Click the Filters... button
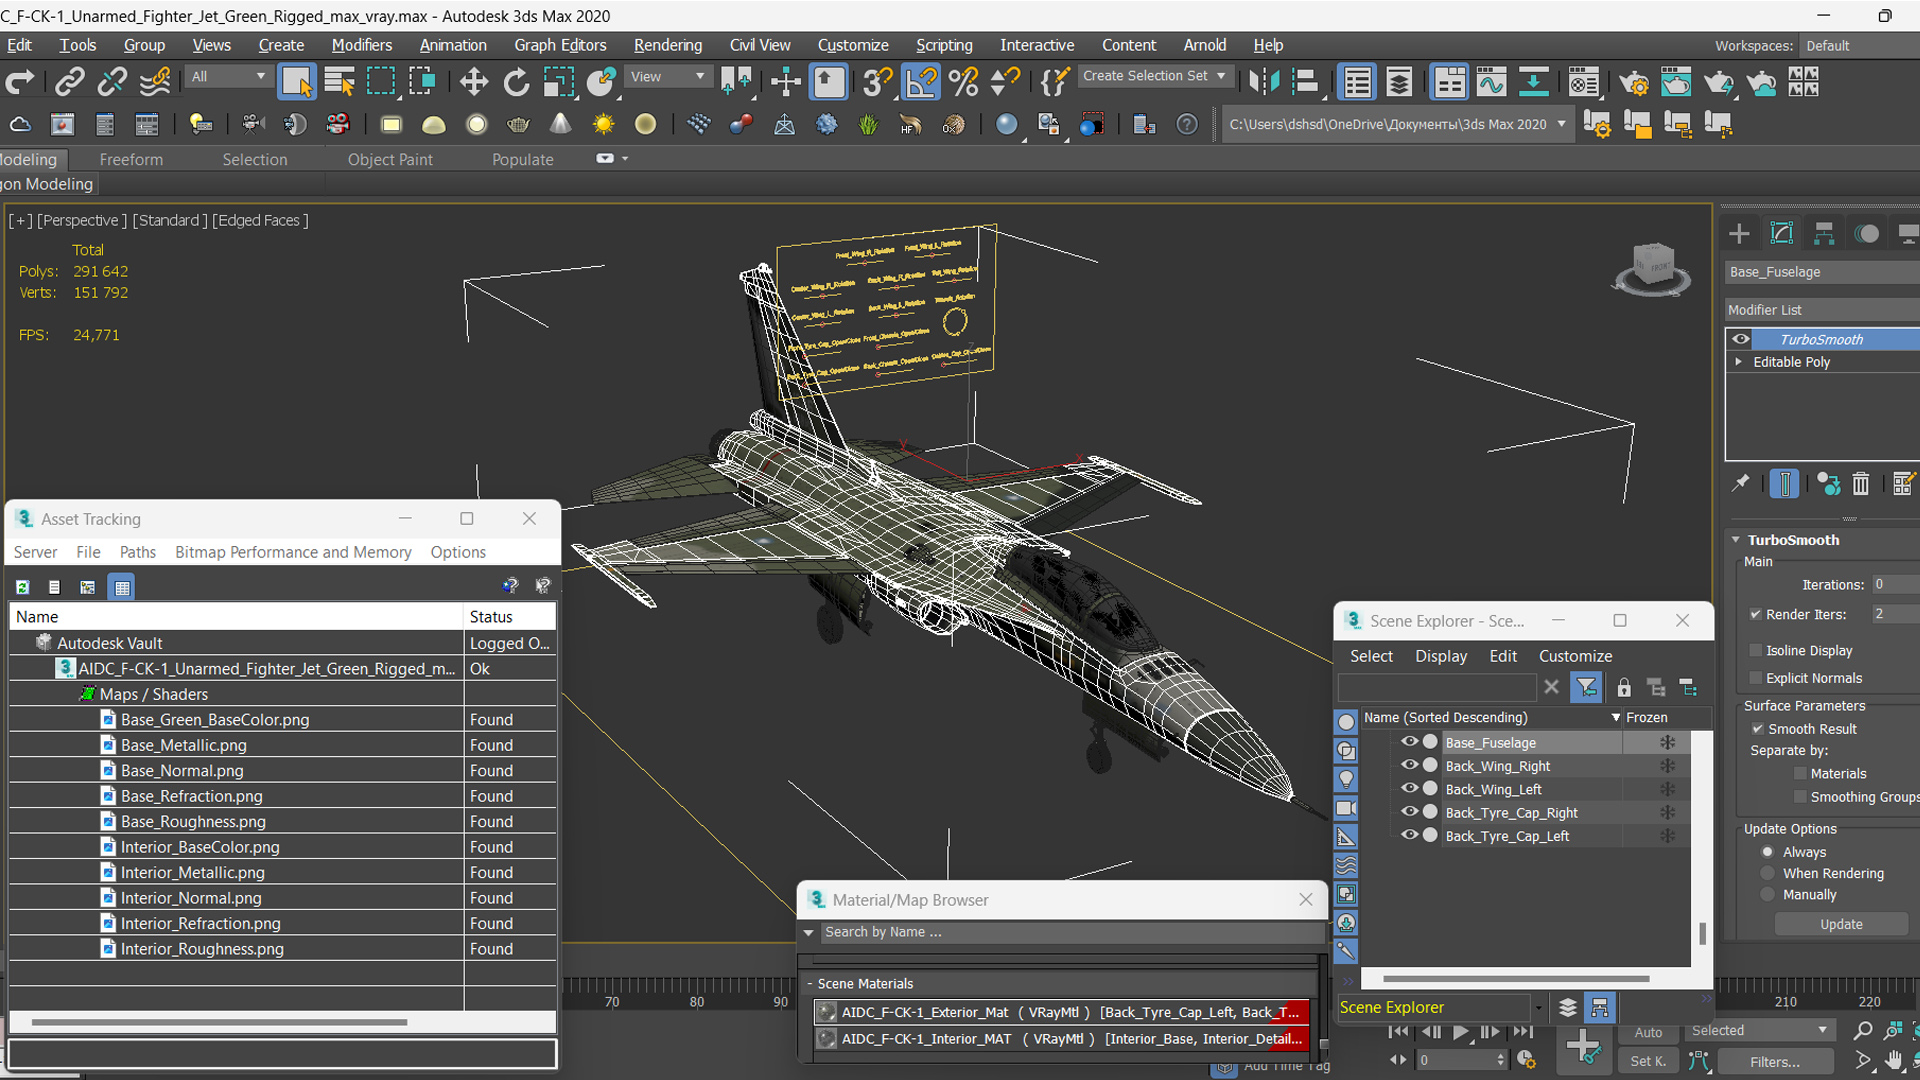This screenshot has width=1920, height=1080. click(1774, 1061)
